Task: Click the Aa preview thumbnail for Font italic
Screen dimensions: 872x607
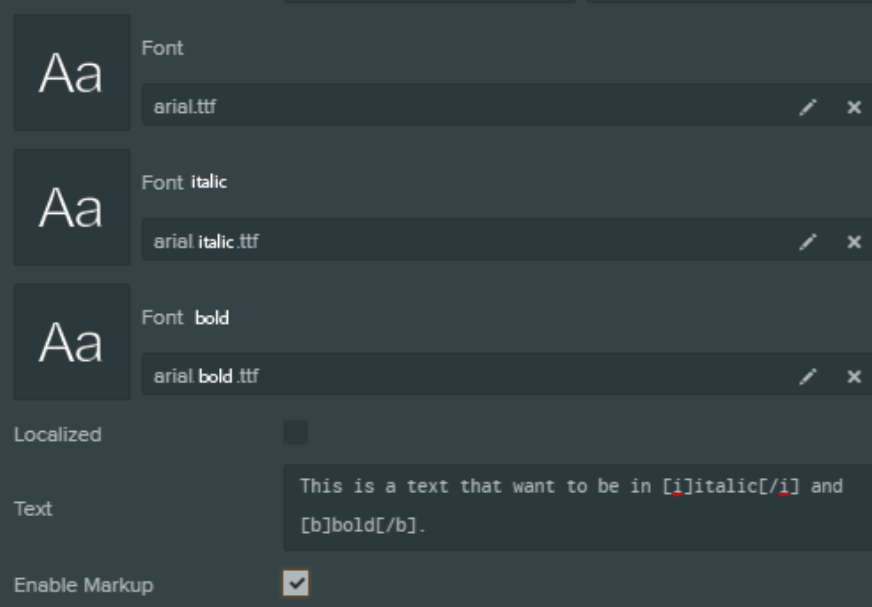Action: (72, 207)
